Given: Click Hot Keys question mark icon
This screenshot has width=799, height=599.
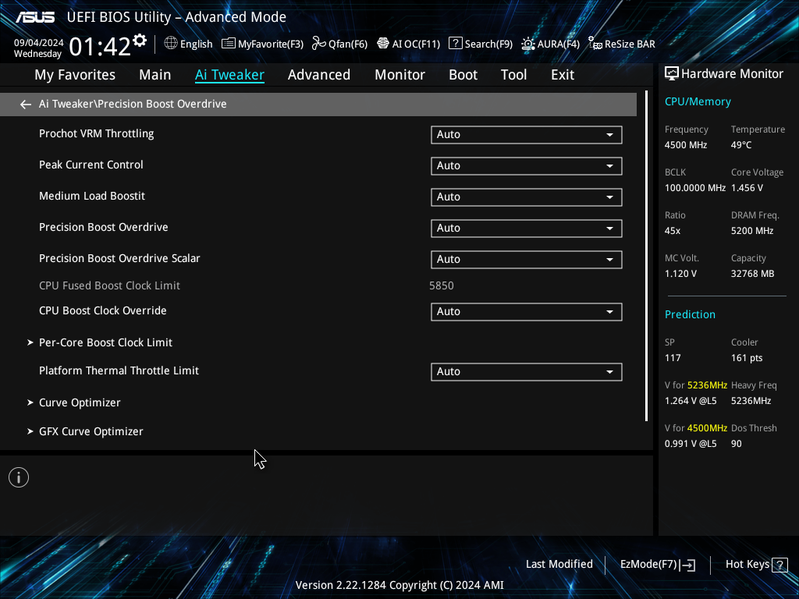Looking at the screenshot, I should pos(780,565).
